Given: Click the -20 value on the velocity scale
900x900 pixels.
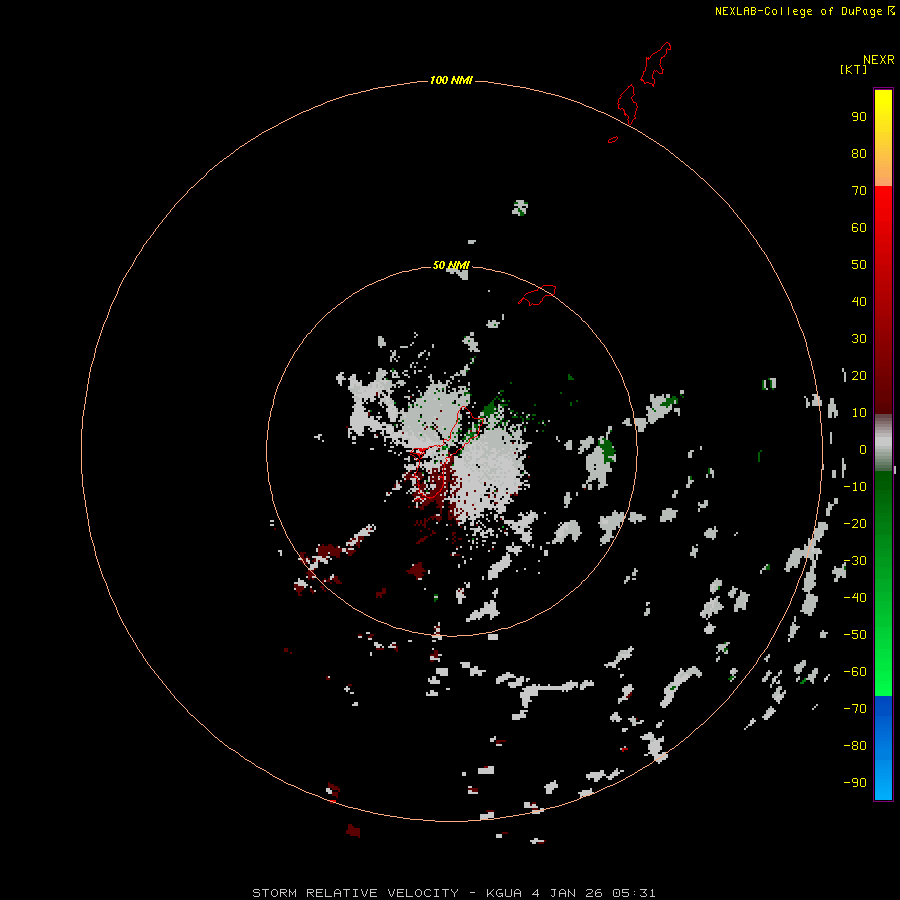Looking at the screenshot, I should [x=855, y=523].
